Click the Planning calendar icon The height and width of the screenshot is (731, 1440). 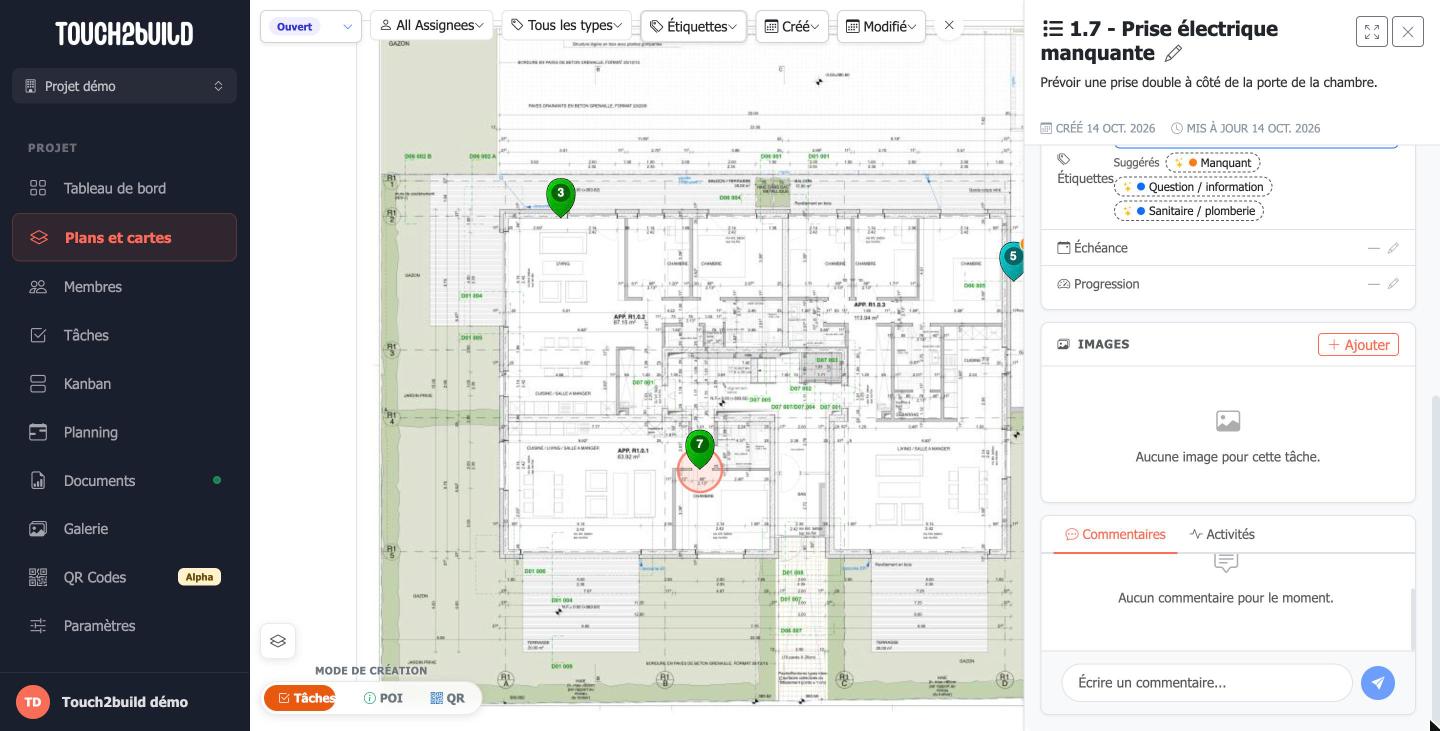[x=38, y=432]
